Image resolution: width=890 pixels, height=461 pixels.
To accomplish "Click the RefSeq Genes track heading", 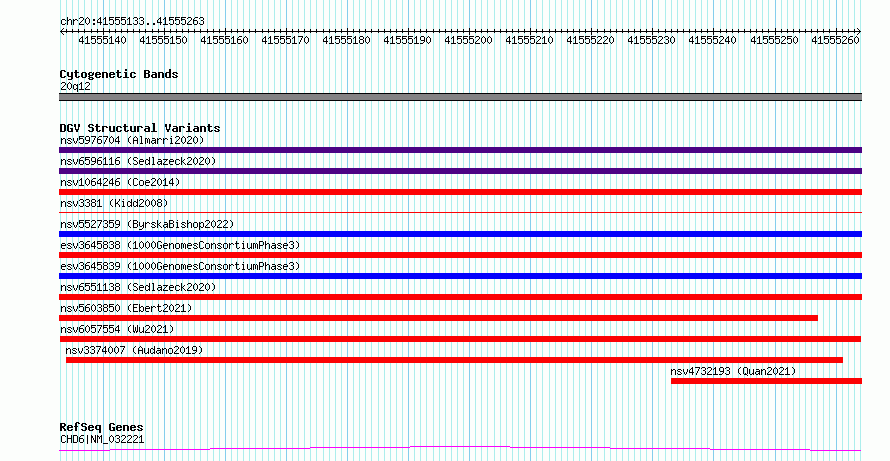I will pyautogui.click(x=102, y=427).
